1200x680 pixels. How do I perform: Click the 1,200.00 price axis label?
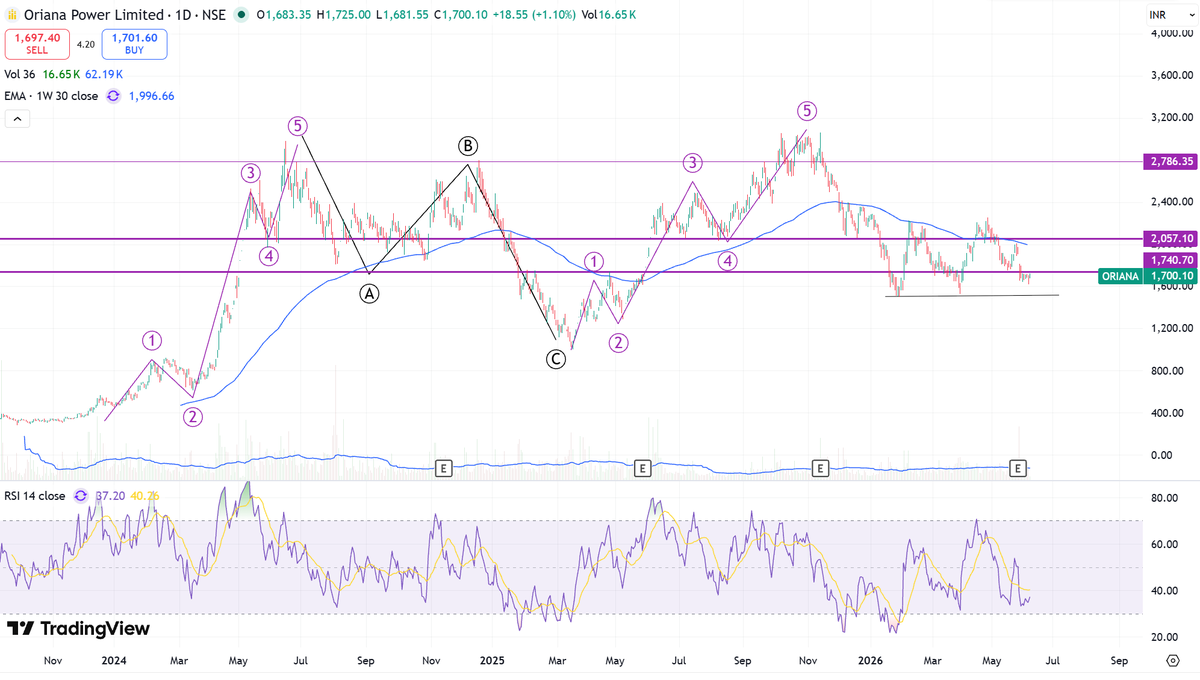pos(1170,329)
